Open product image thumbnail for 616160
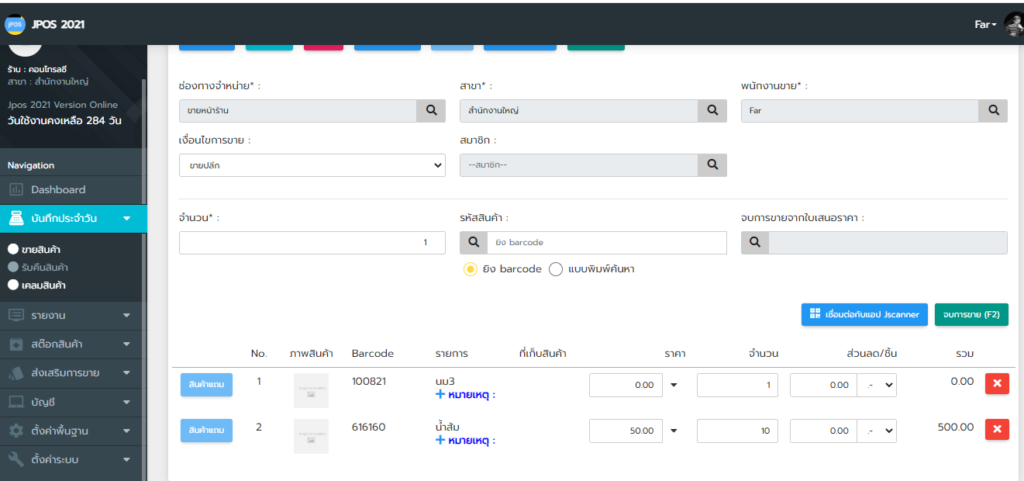The width and height of the screenshot is (1024, 481). coord(311,436)
